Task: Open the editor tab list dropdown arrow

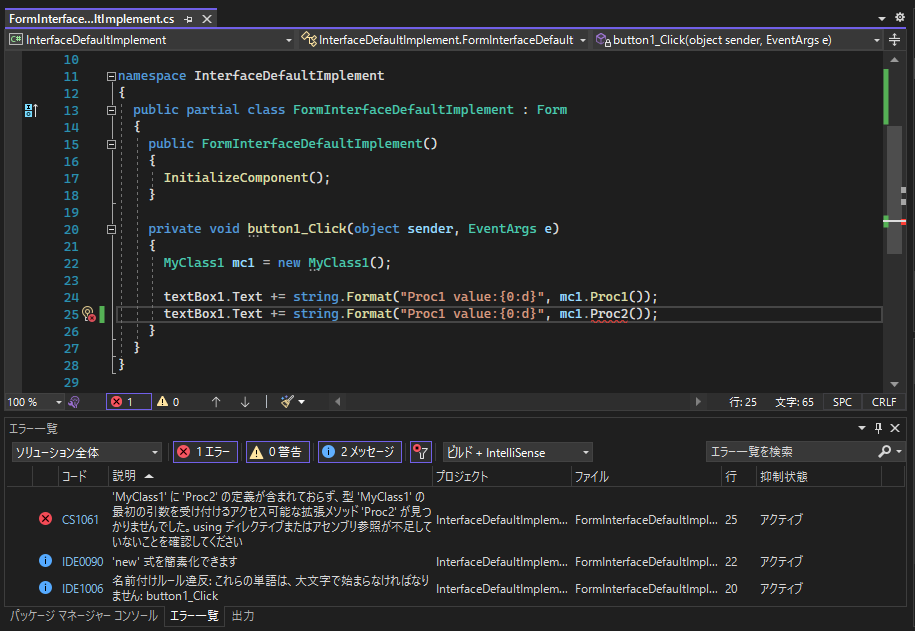Action: [x=882, y=19]
